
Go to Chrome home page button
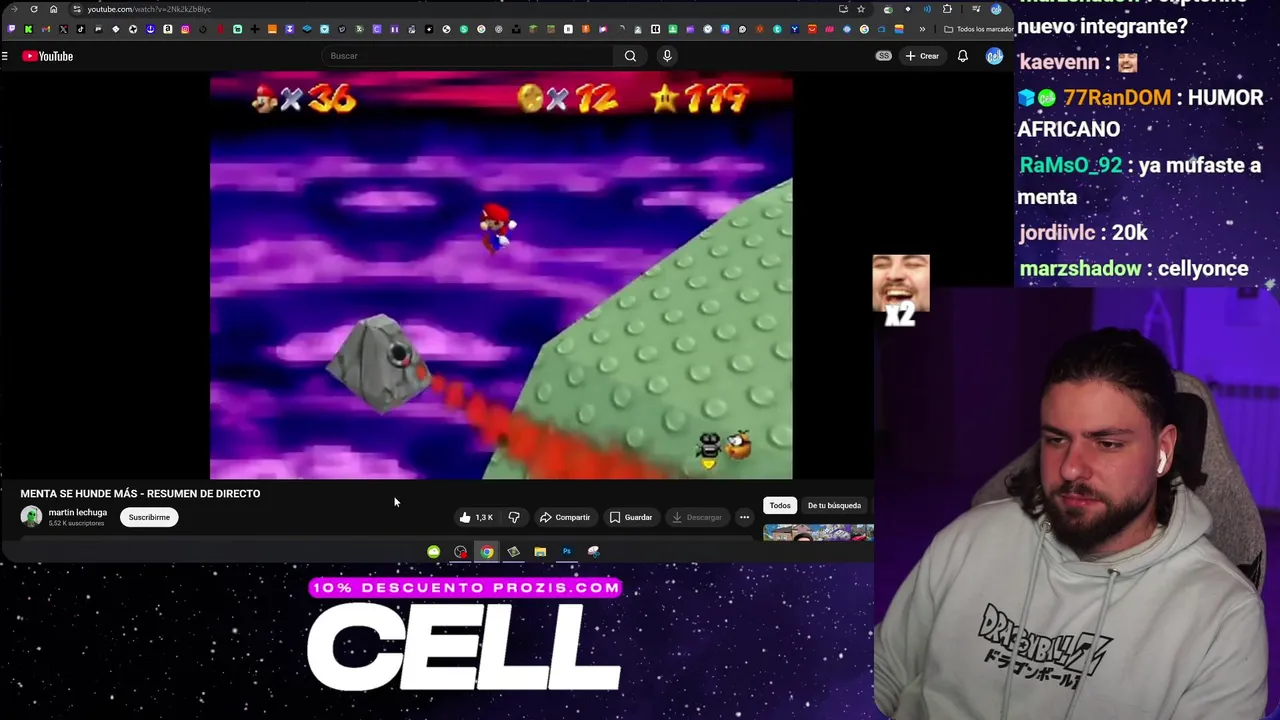pos(53,9)
